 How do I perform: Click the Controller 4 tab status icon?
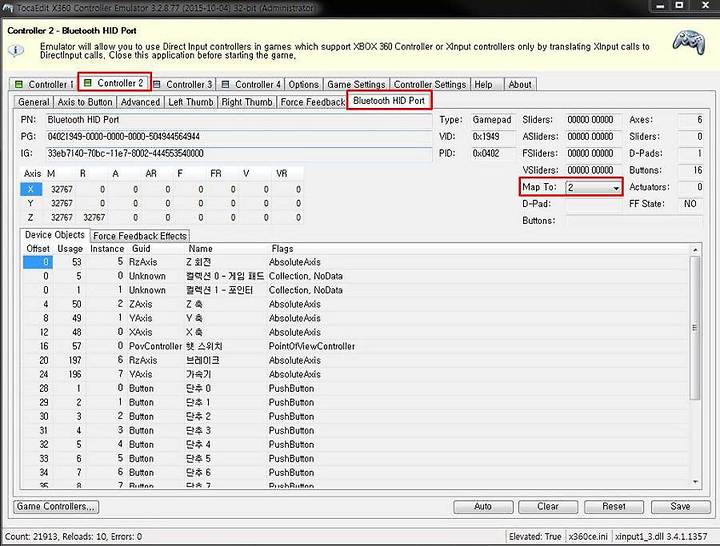(x=225, y=84)
